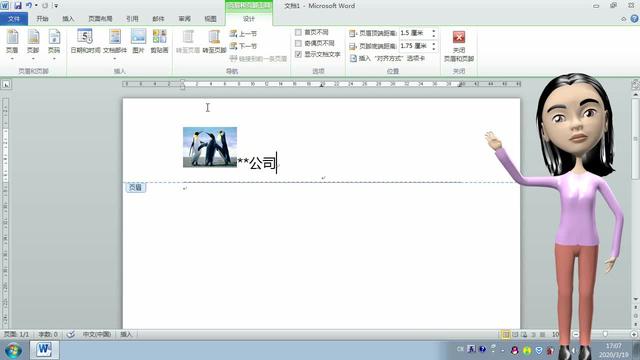Click the Word icon on taskbar
This screenshot has height=360, width=640.
pyautogui.click(x=44, y=350)
